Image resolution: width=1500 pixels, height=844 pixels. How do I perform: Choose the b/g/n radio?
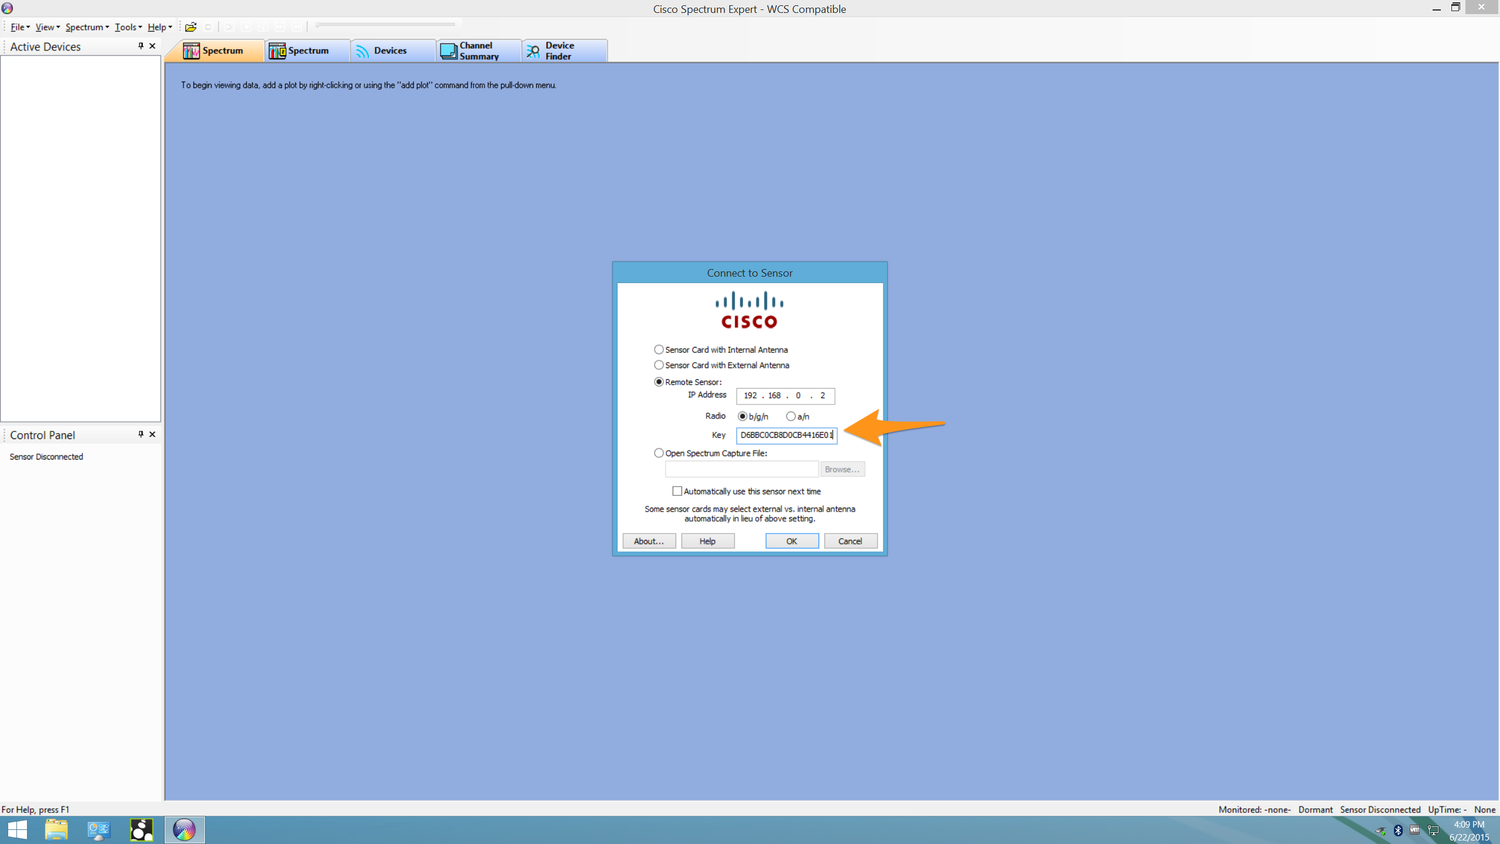point(743,417)
